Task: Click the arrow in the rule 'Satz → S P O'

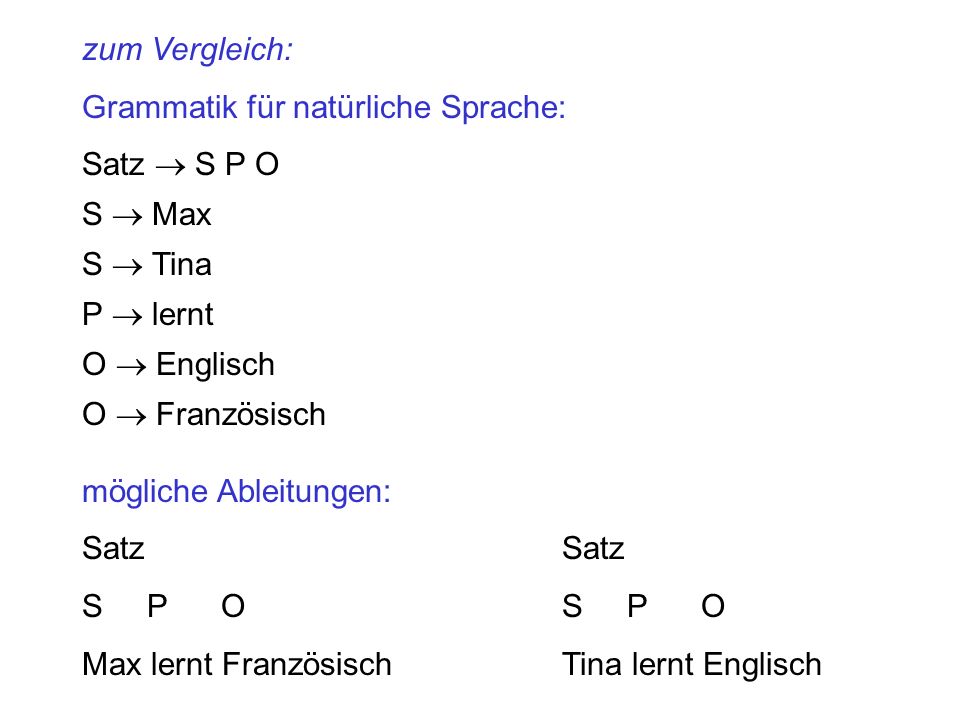Action: tap(170, 167)
